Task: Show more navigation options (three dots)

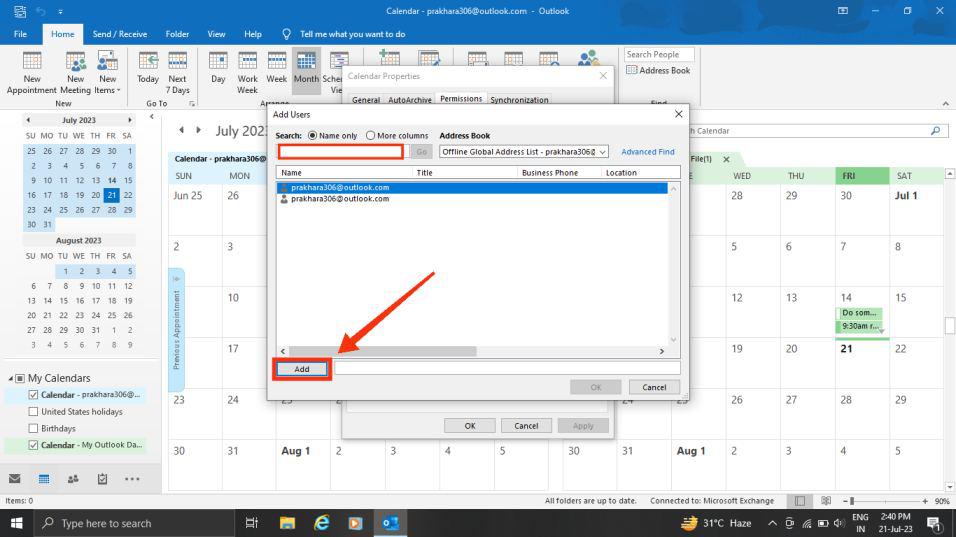Action: point(132,479)
